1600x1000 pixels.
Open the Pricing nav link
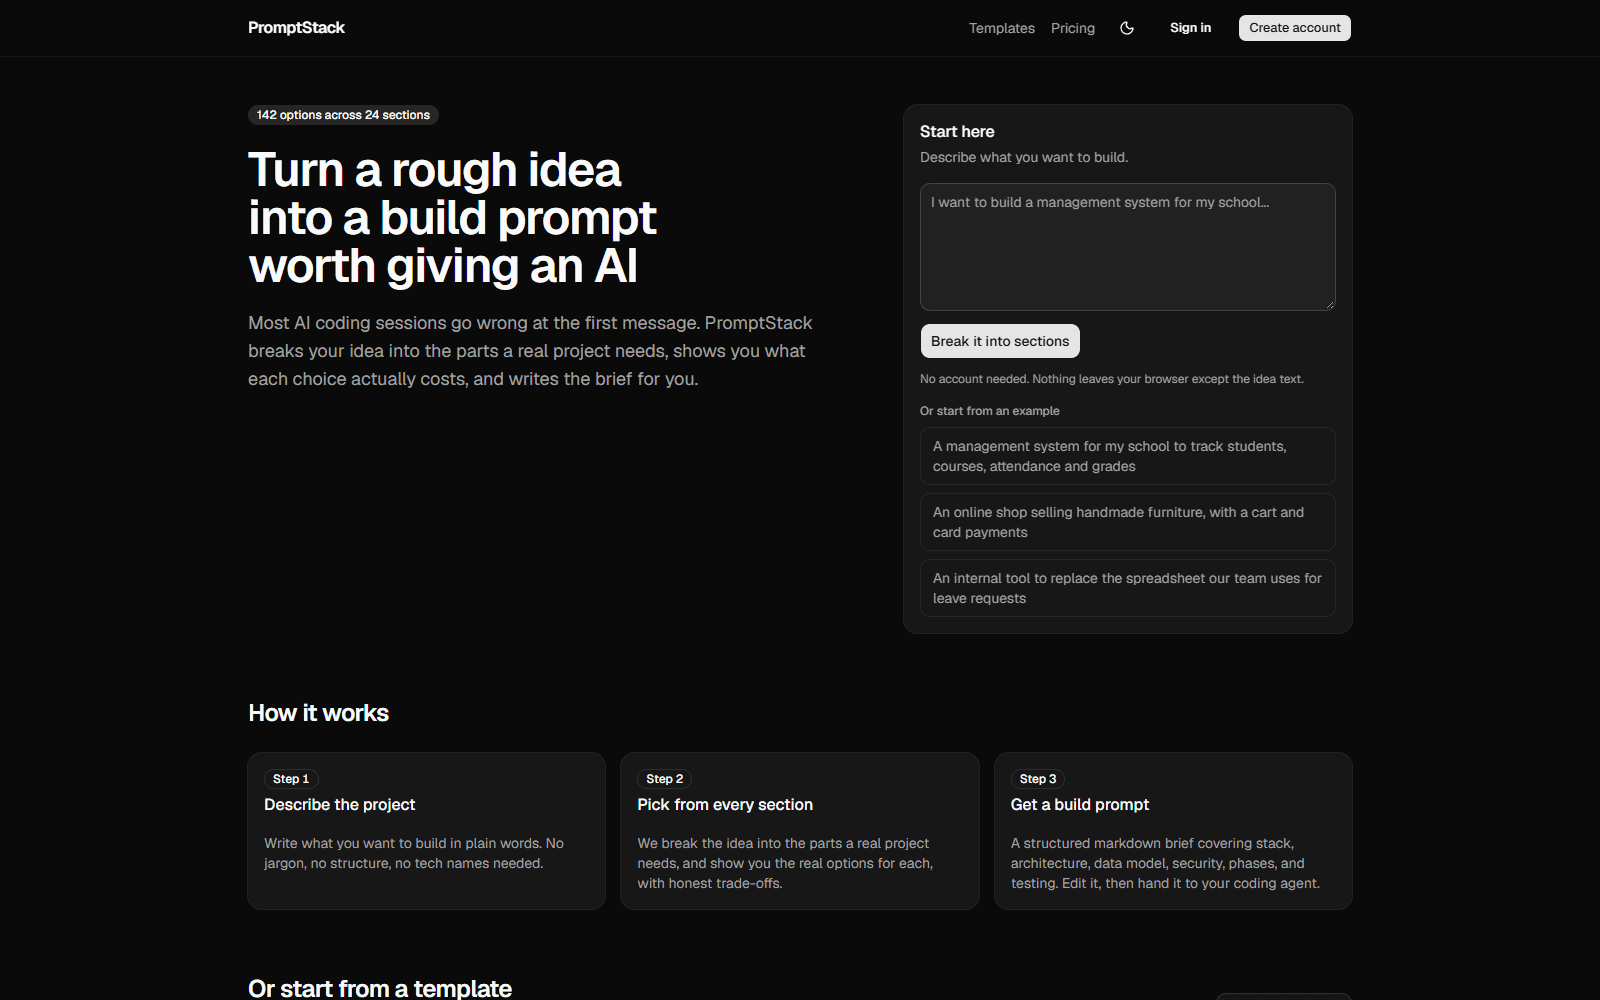[1072, 28]
